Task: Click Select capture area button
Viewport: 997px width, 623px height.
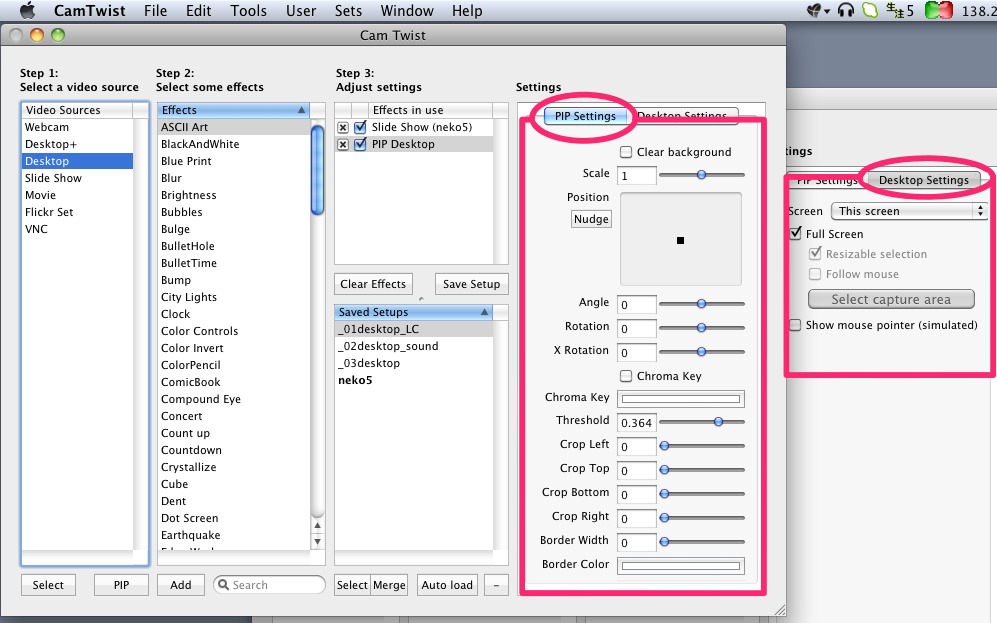Action: tap(891, 299)
